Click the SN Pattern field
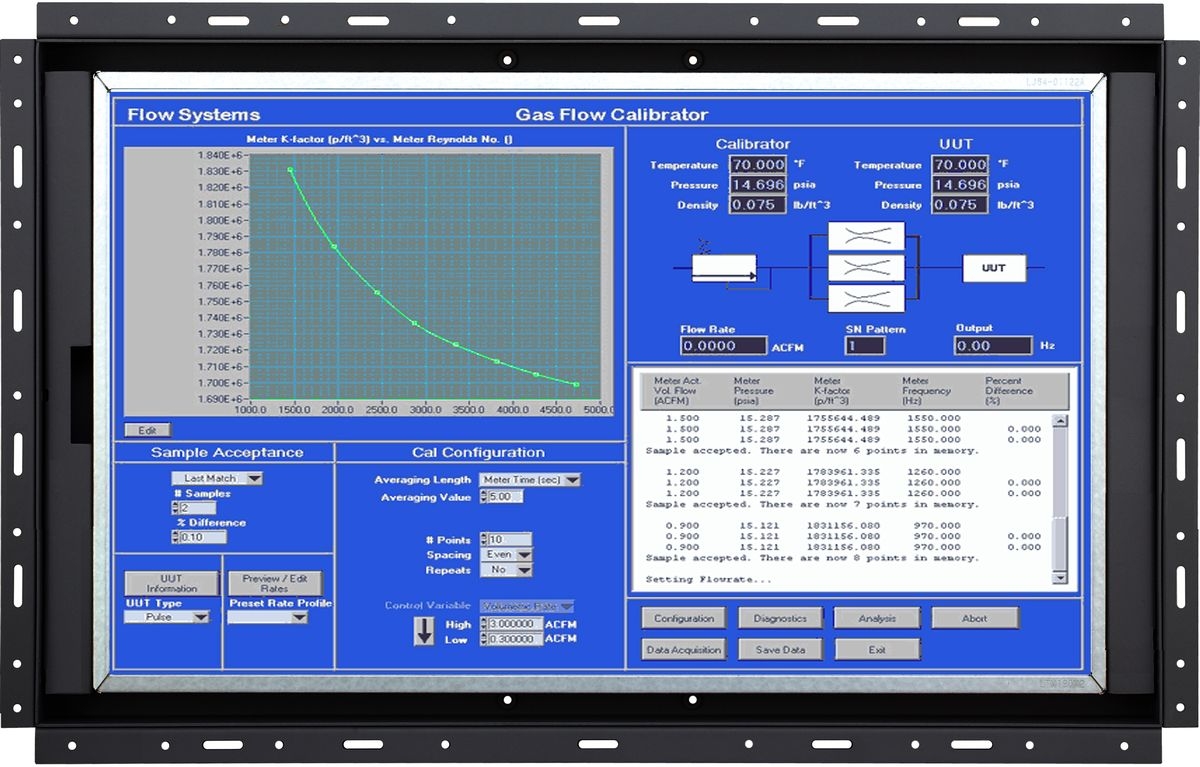Viewport: 1200px width, 767px height. (x=865, y=346)
